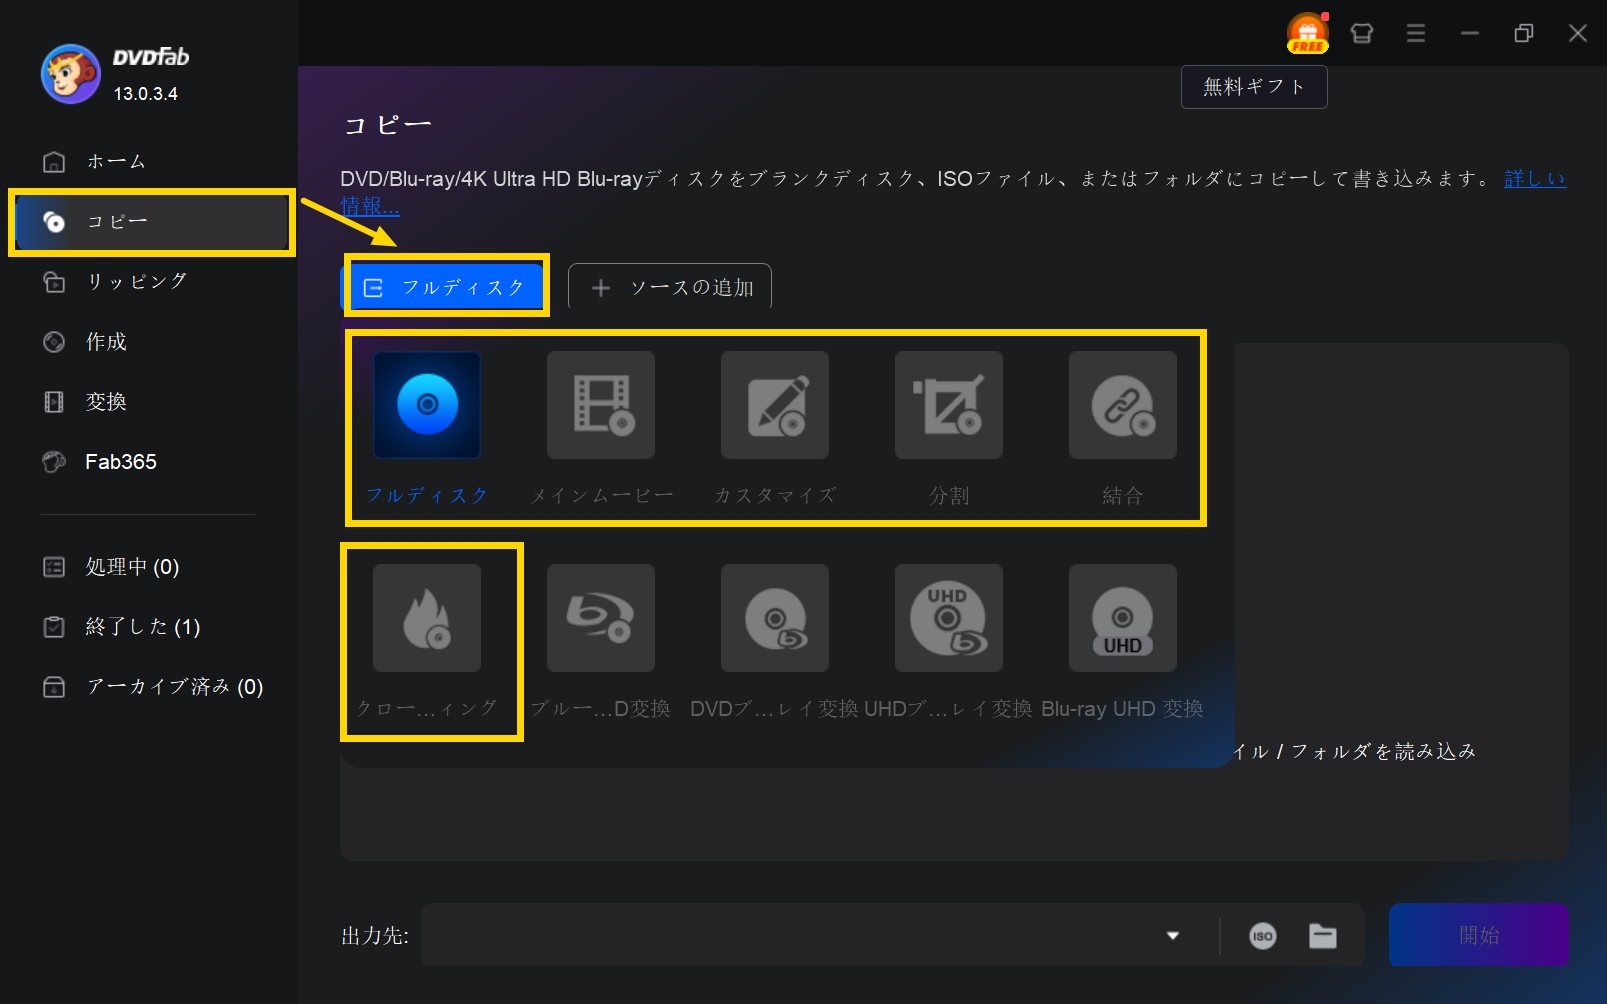Click the 無料ギフト tooltip button
Screen dimensions: 1607x1004
[1254, 87]
